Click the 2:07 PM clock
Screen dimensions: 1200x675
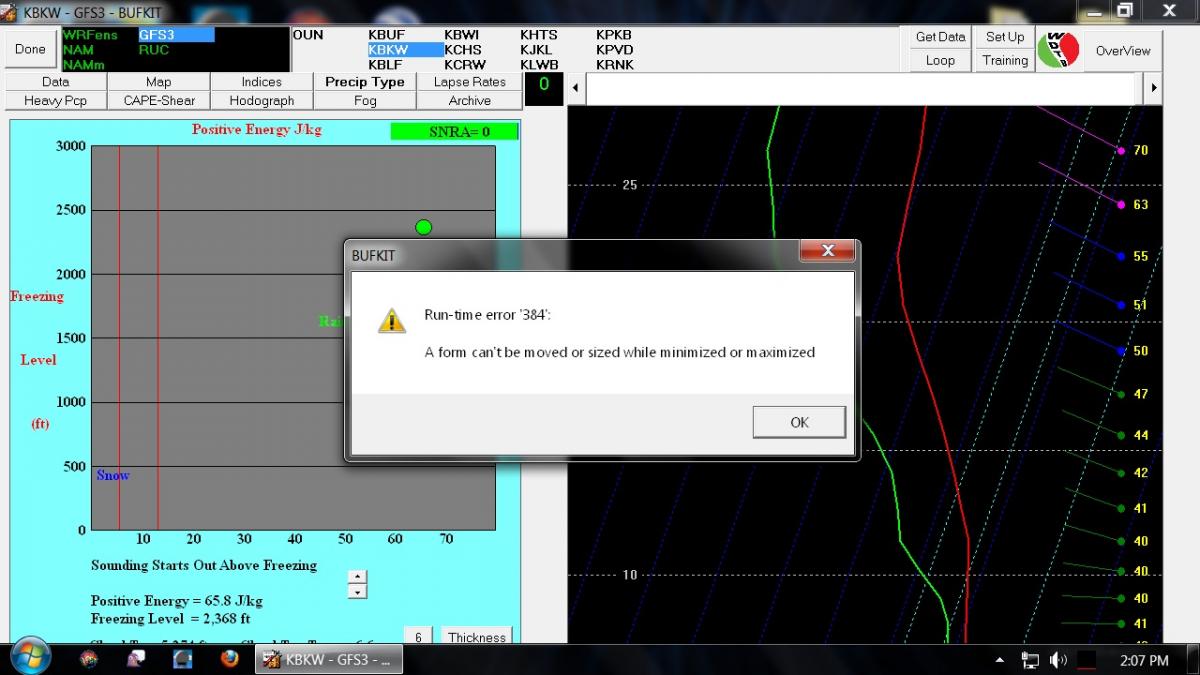[1144, 660]
